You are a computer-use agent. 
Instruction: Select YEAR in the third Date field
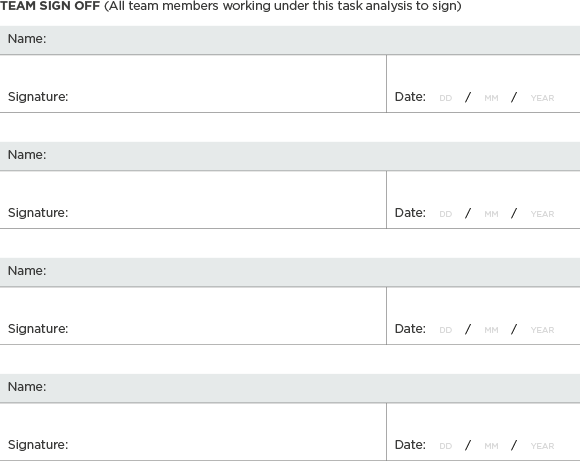(542, 330)
